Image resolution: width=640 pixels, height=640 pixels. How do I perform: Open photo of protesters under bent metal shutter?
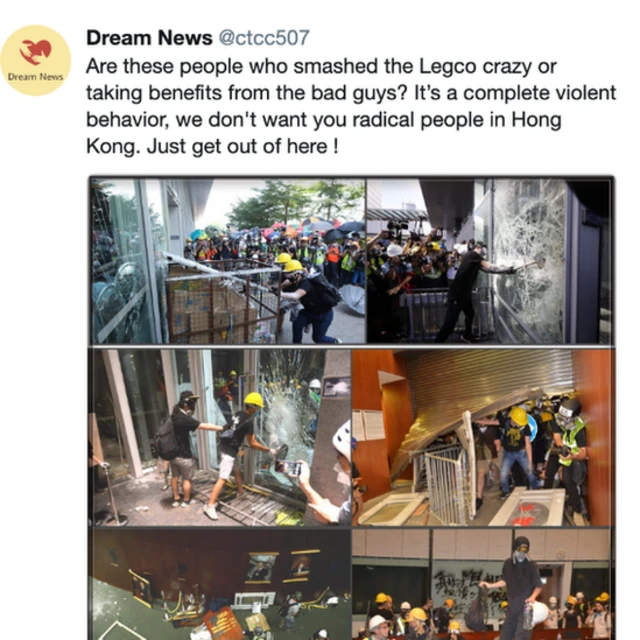[482, 438]
